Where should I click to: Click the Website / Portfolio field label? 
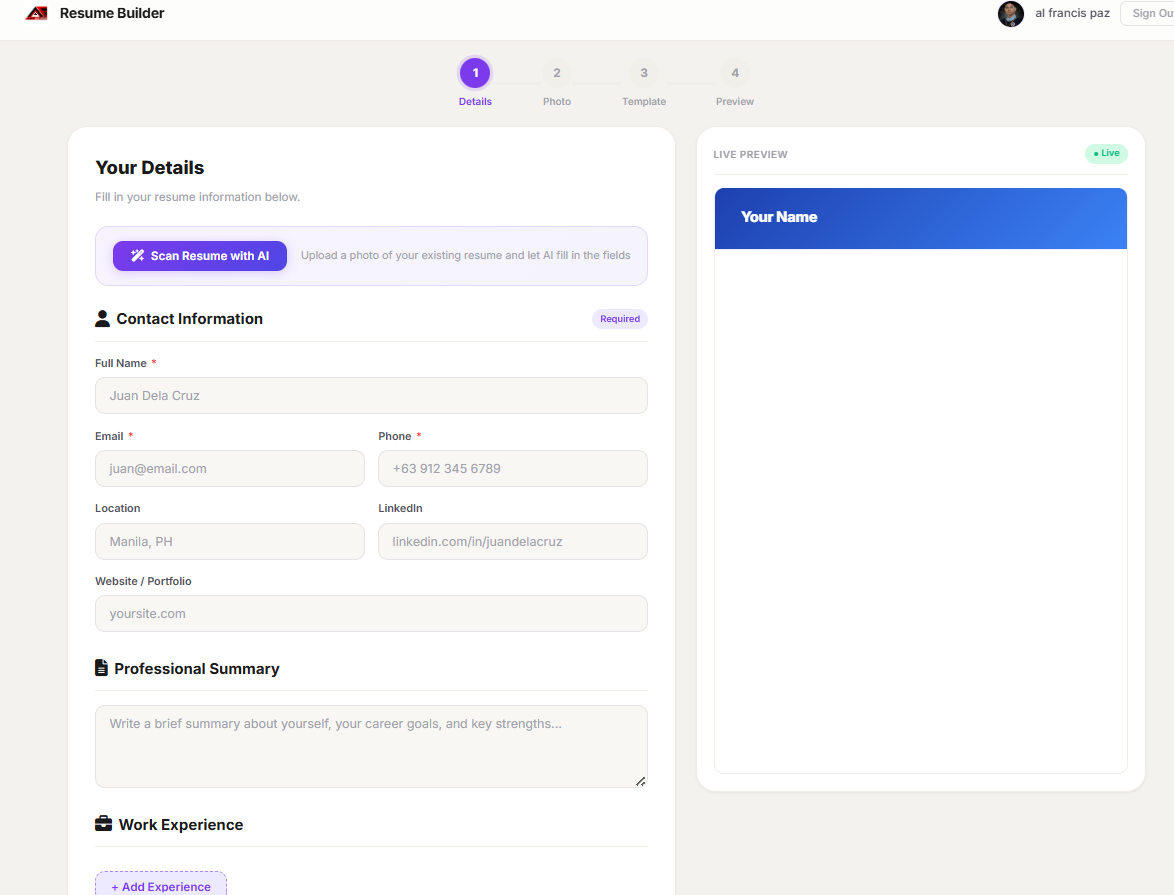click(x=143, y=581)
